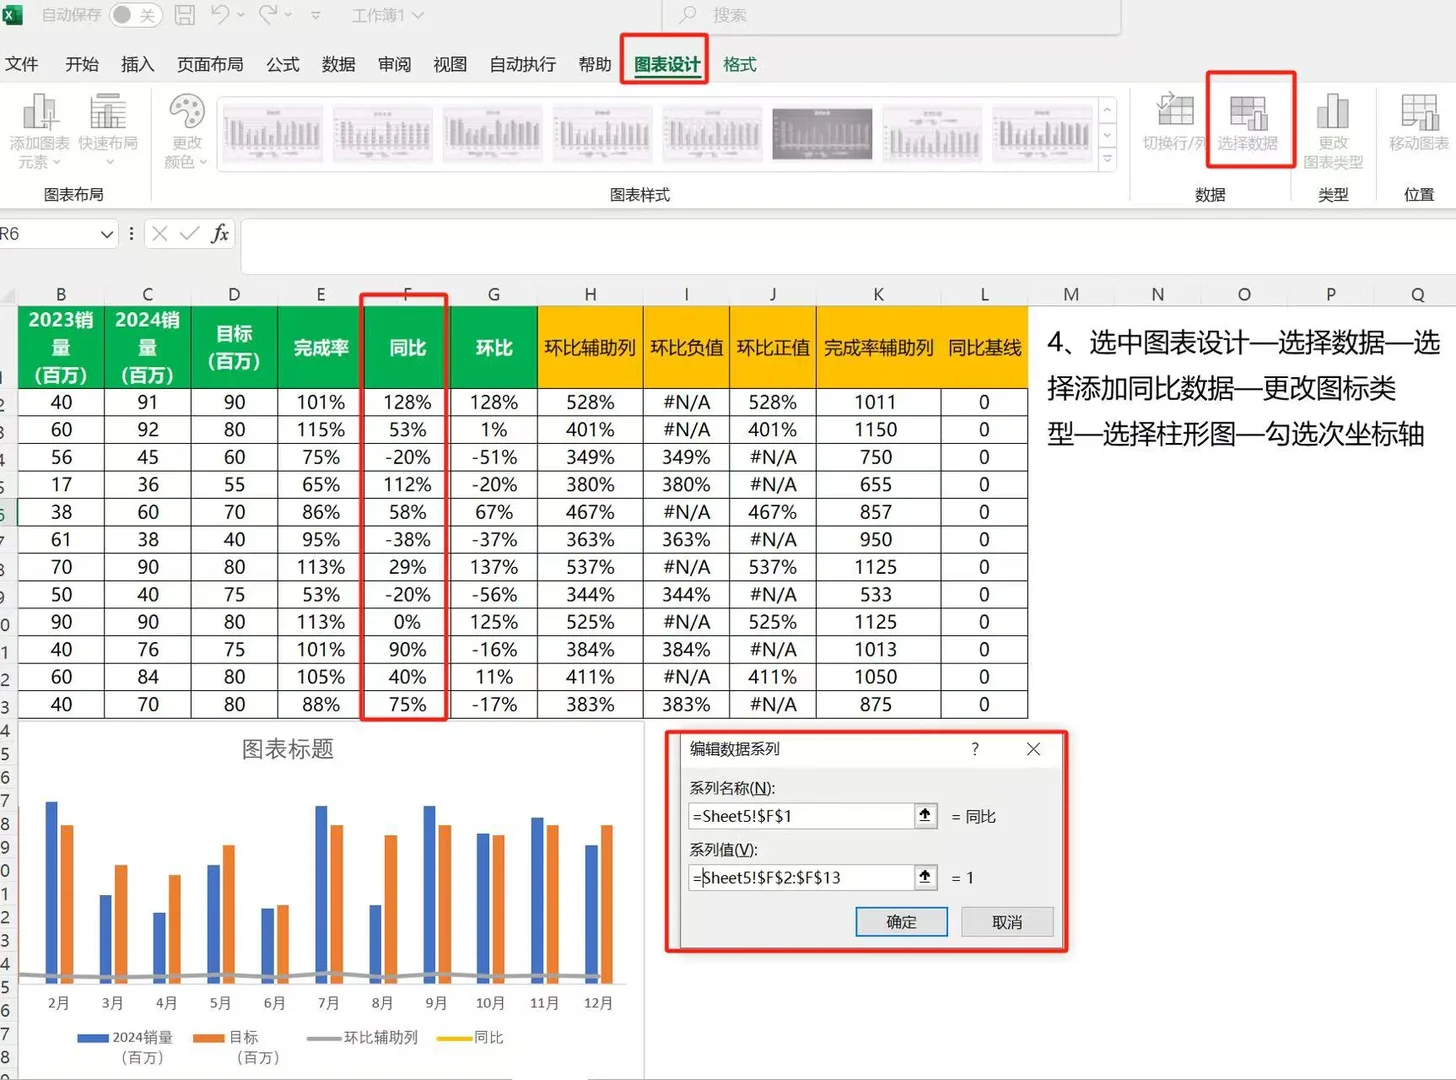This screenshot has height=1080, width=1456.
Task: Select the last chart style thumbnail
Action: click(1042, 134)
